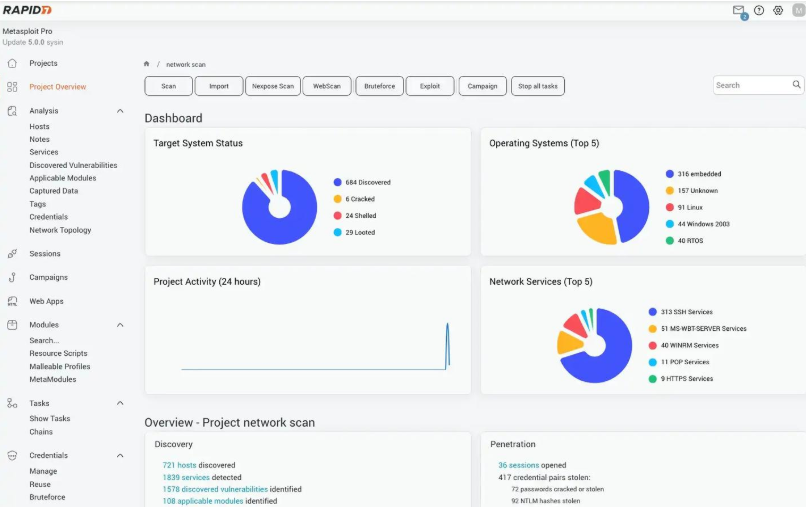Open Malleable Profiles under Modules

pyautogui.click(x=60, y=366)
